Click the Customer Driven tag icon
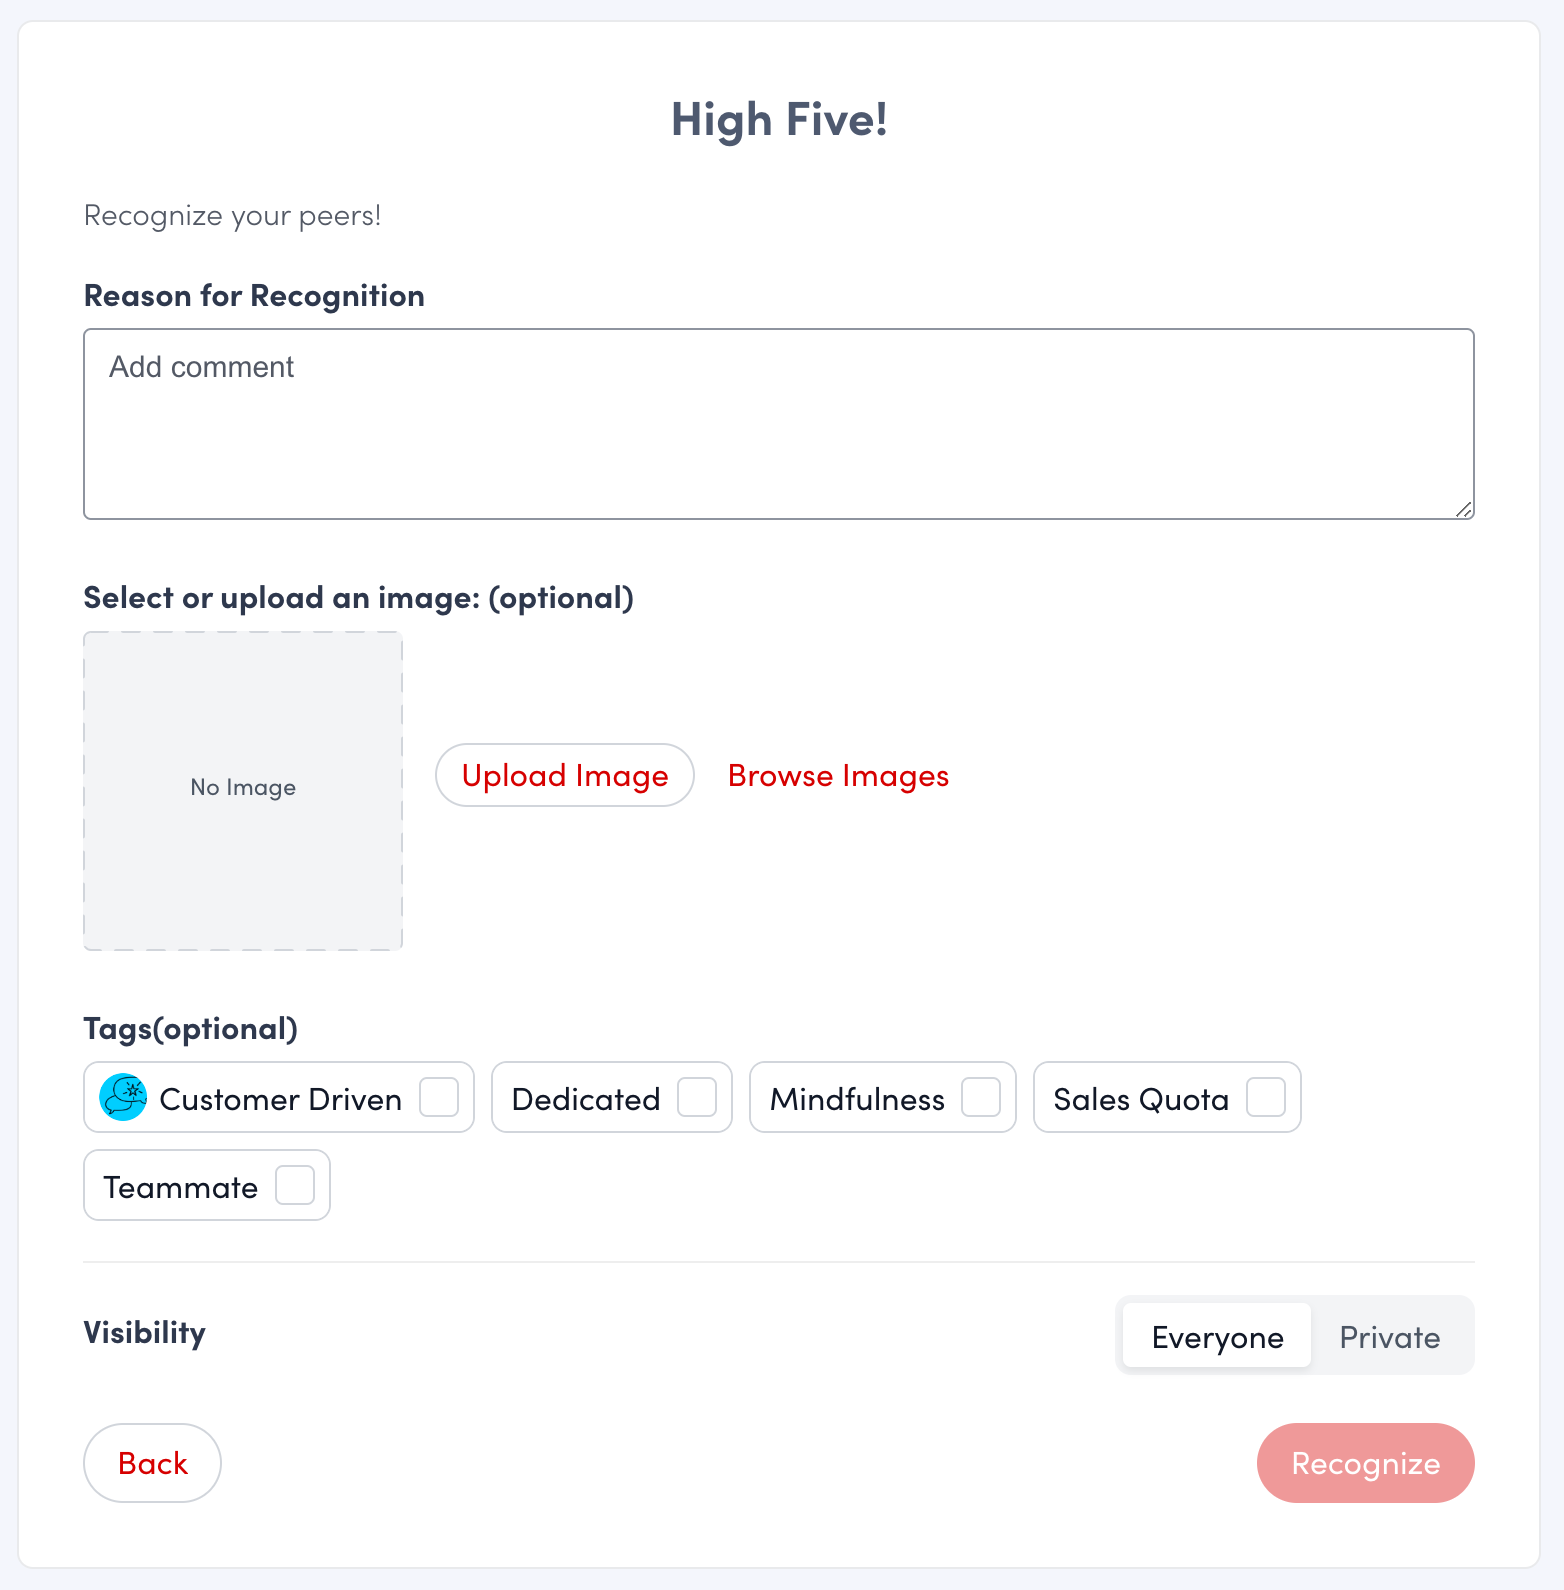The height and width of the screenshot is (1590, 1564). coord(123,1097)
